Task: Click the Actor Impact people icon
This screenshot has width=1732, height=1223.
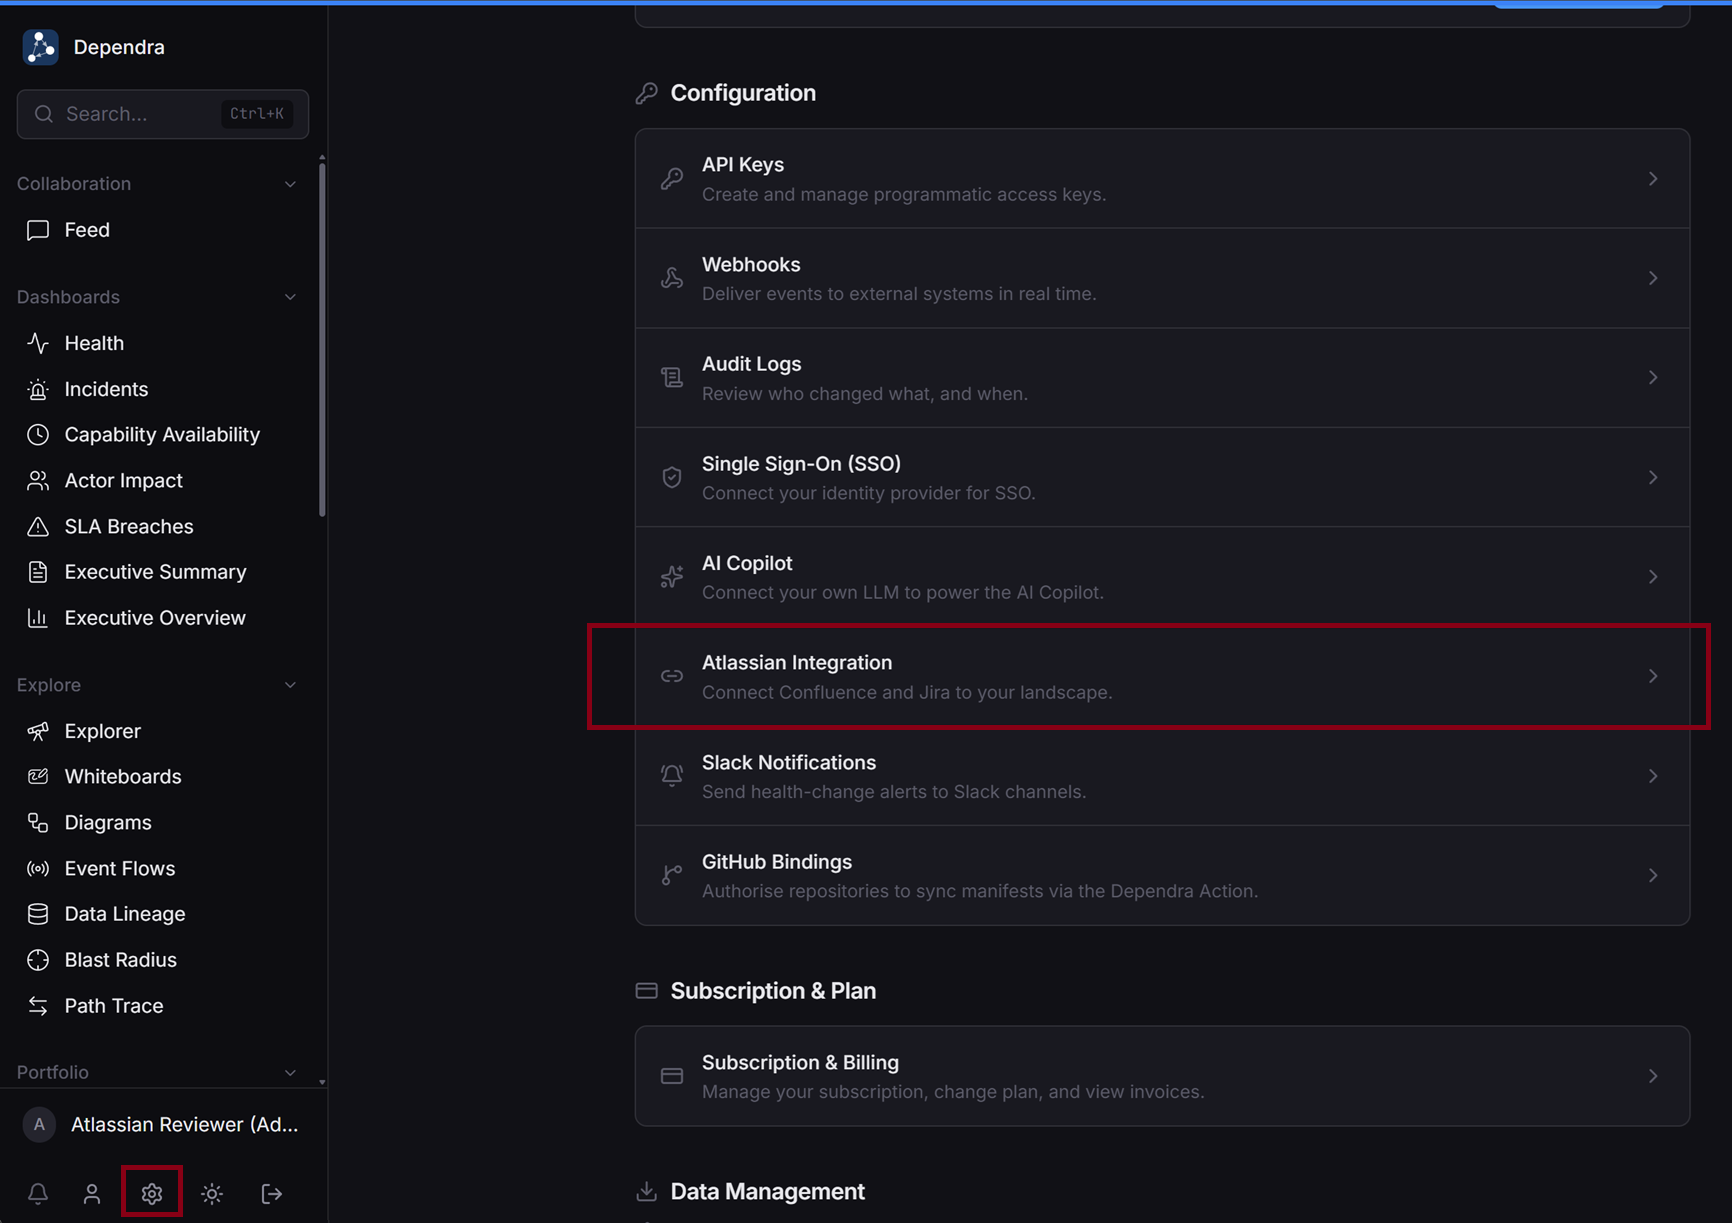Action: click(x=38, y=480)
